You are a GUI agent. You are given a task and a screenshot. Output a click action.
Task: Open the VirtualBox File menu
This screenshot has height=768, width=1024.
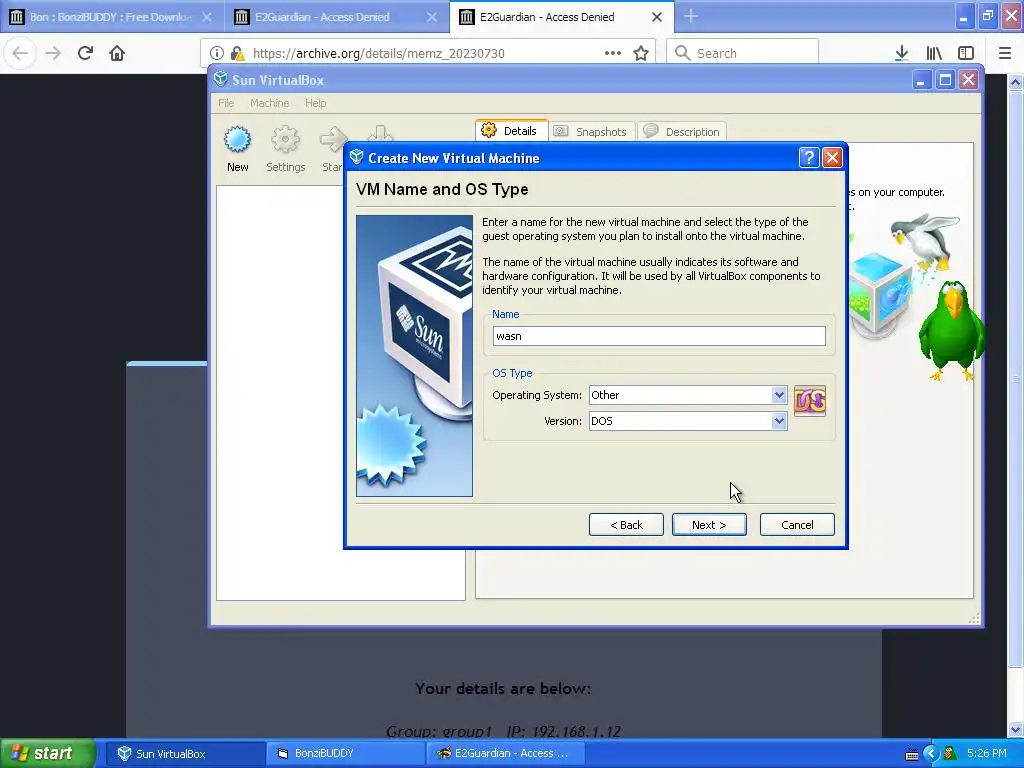point(226,103)
